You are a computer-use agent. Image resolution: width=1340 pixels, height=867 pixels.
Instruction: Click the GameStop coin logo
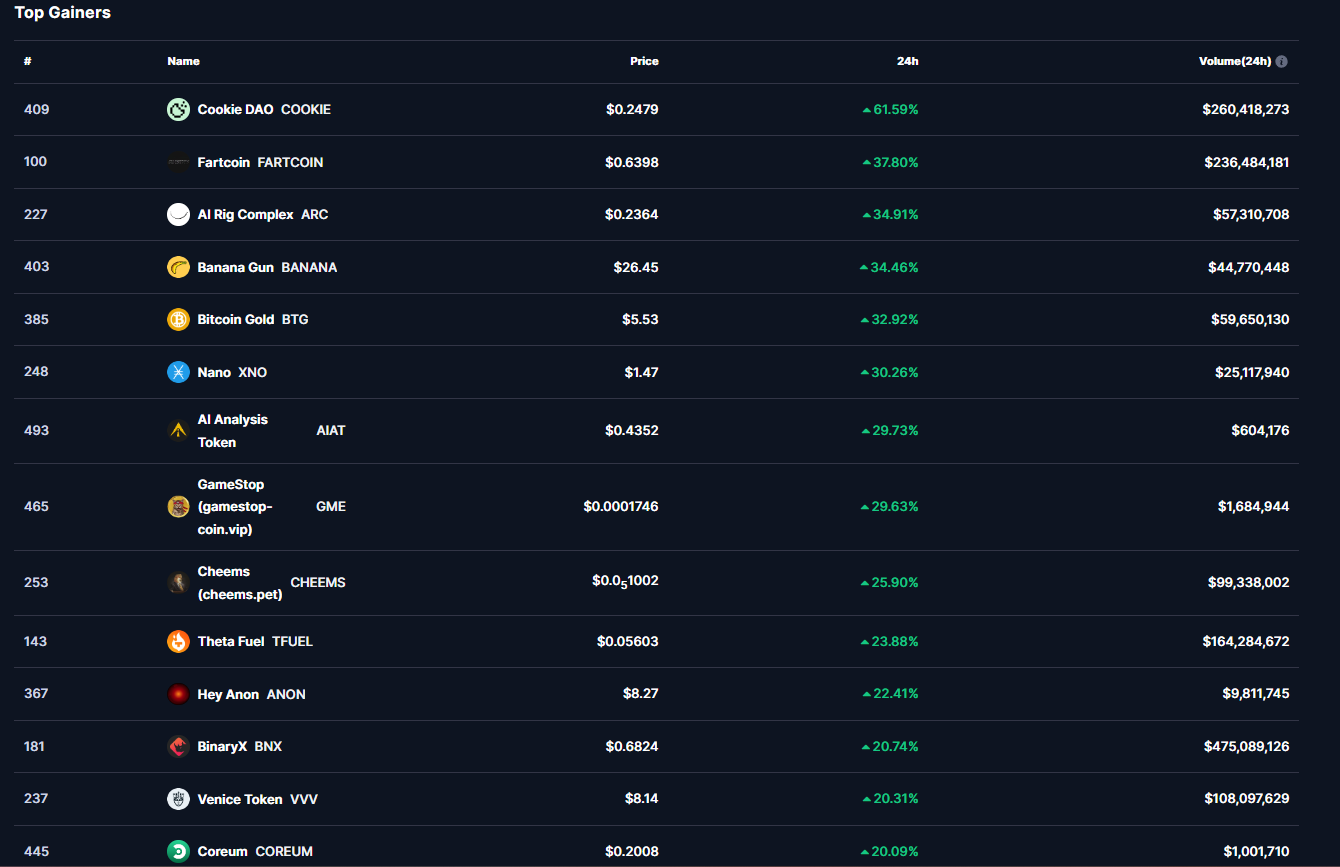click(x=178, y=507)
